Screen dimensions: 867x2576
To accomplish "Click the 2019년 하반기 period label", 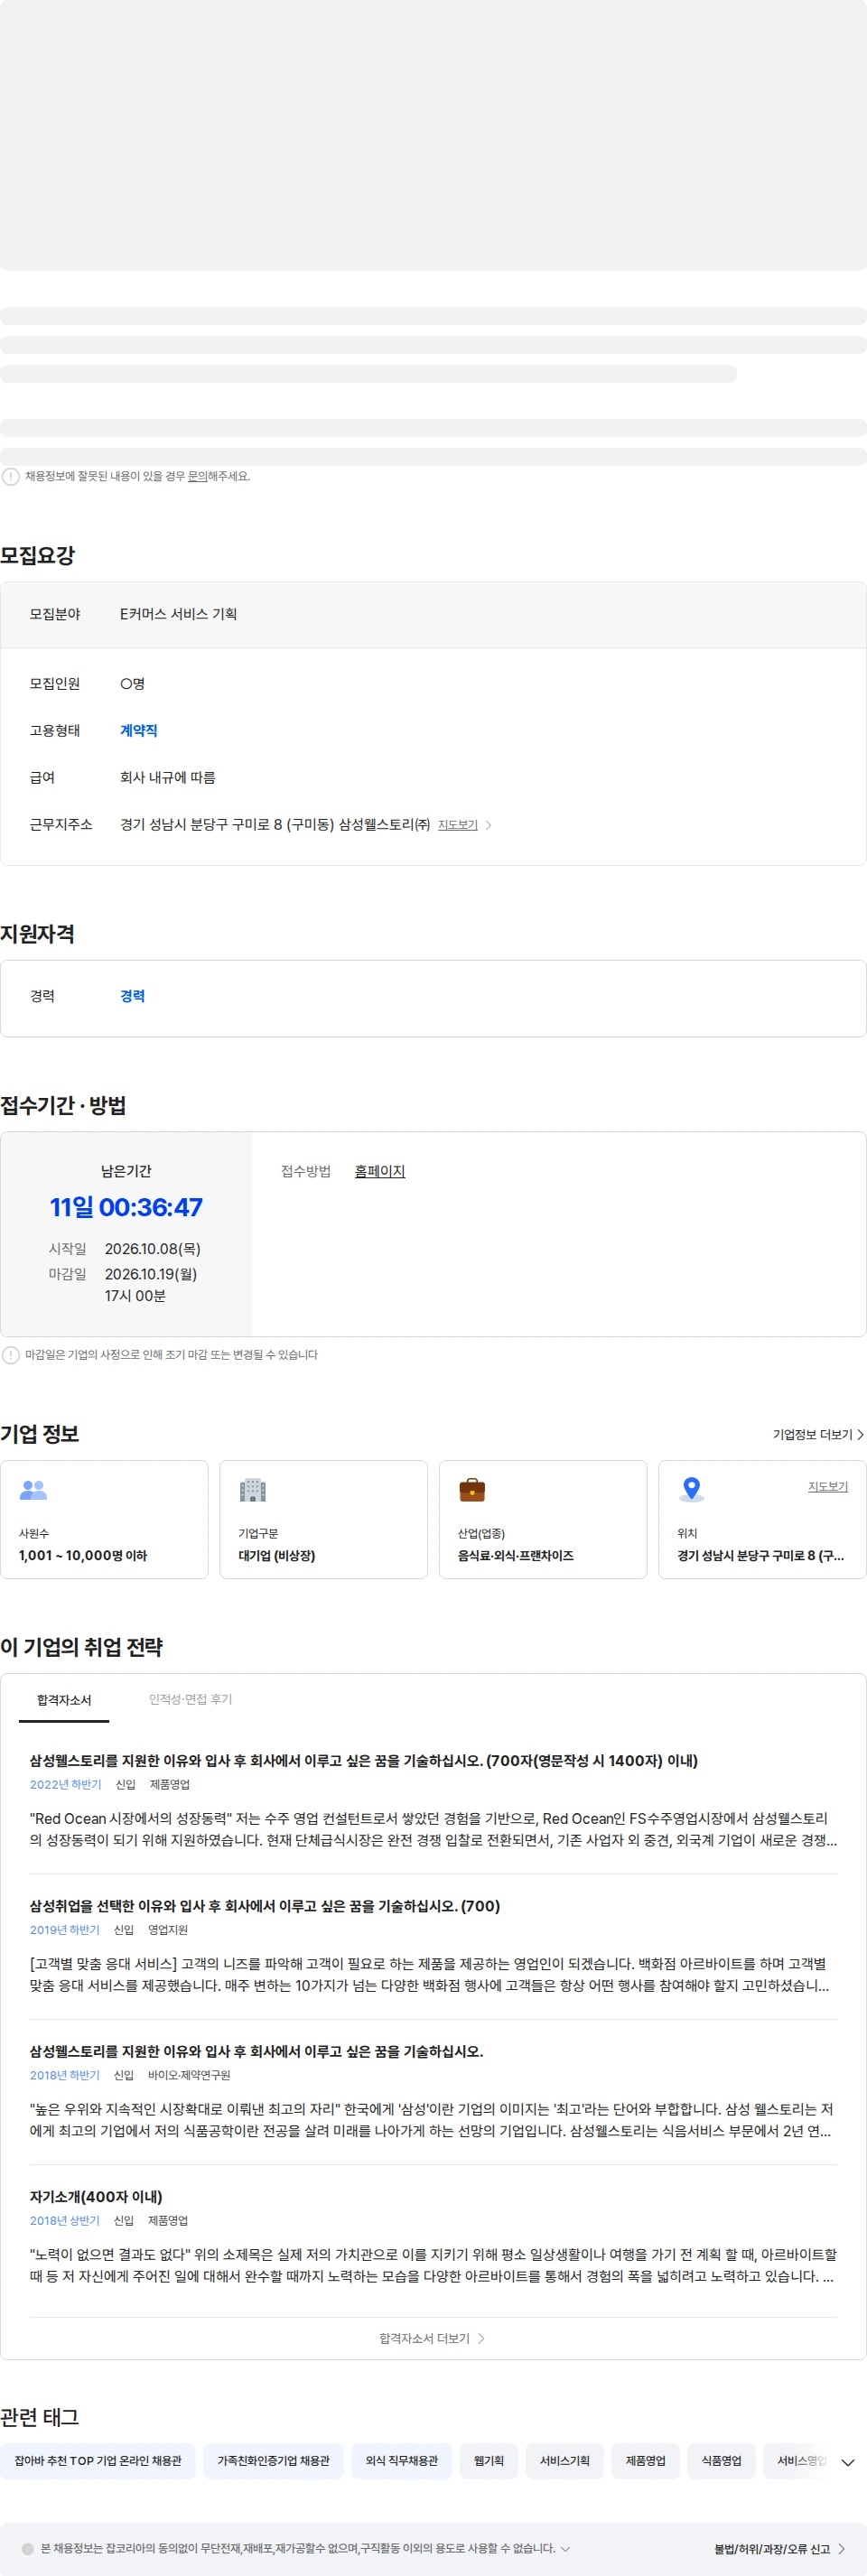I will coord(64,1930).
